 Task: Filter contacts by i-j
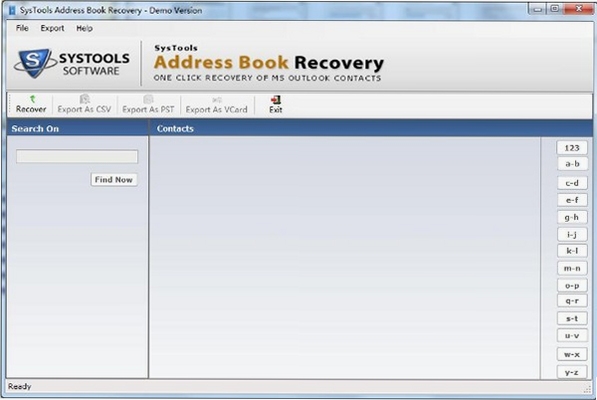click(572, 234)
